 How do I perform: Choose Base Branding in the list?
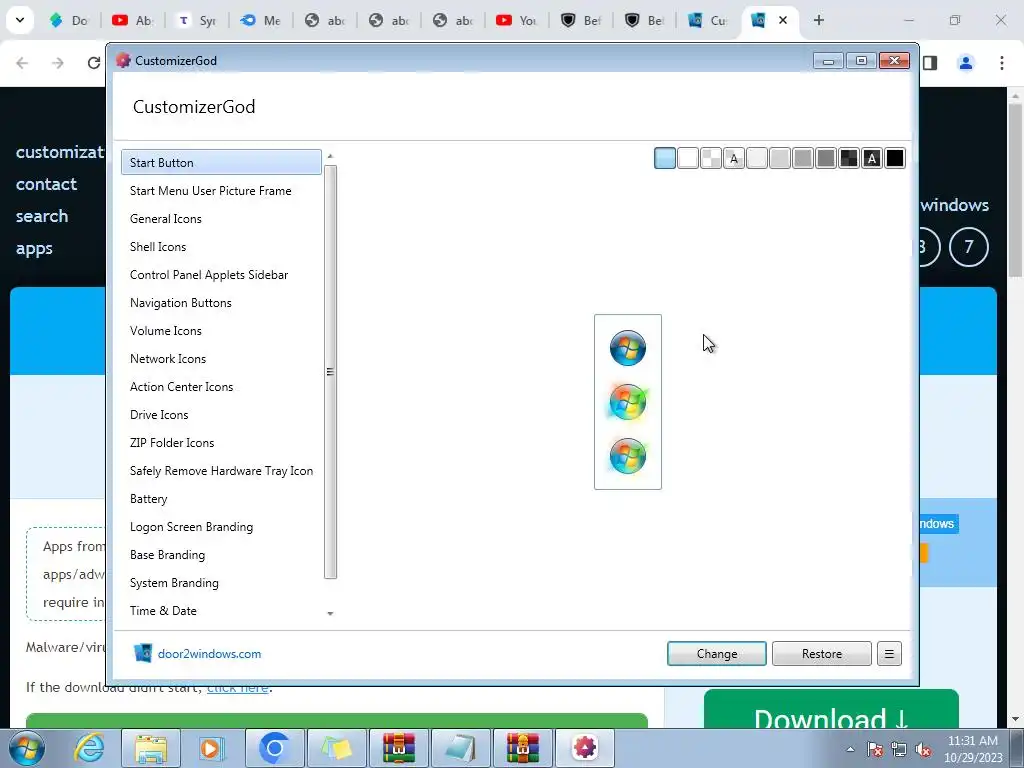(x=221, y=555)
